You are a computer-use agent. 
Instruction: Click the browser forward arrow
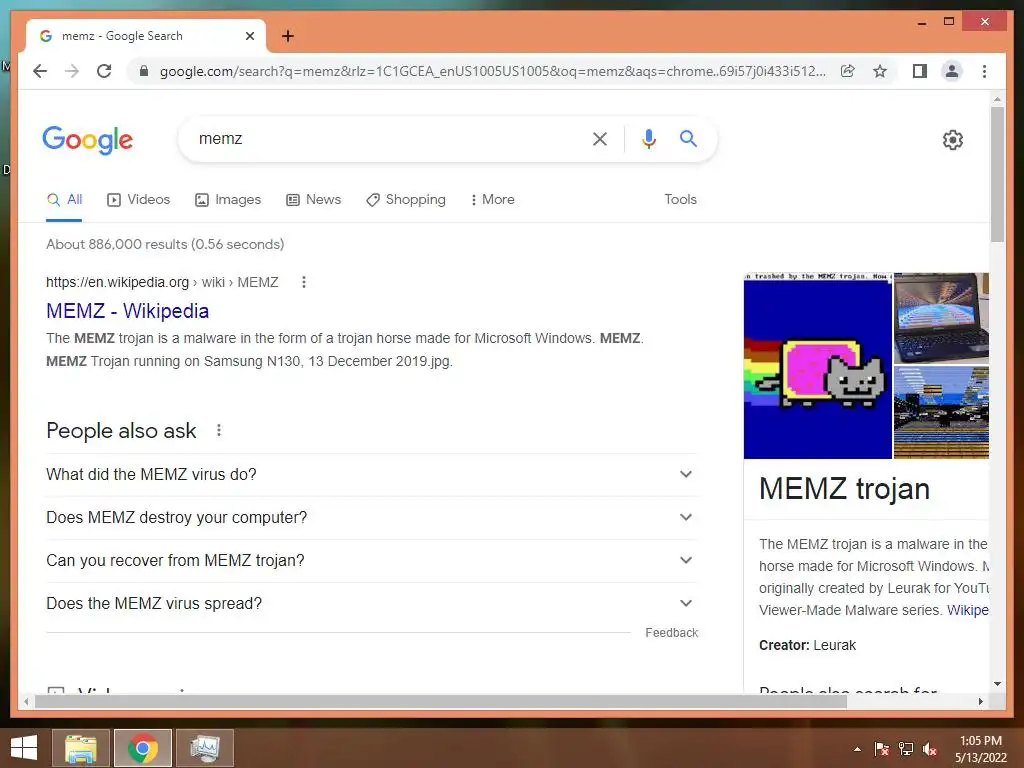(x=72, y=71)
